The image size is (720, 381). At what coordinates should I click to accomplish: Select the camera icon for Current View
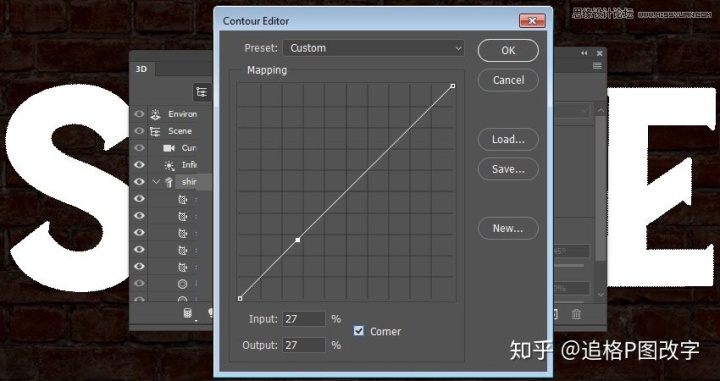pos(169,148)
